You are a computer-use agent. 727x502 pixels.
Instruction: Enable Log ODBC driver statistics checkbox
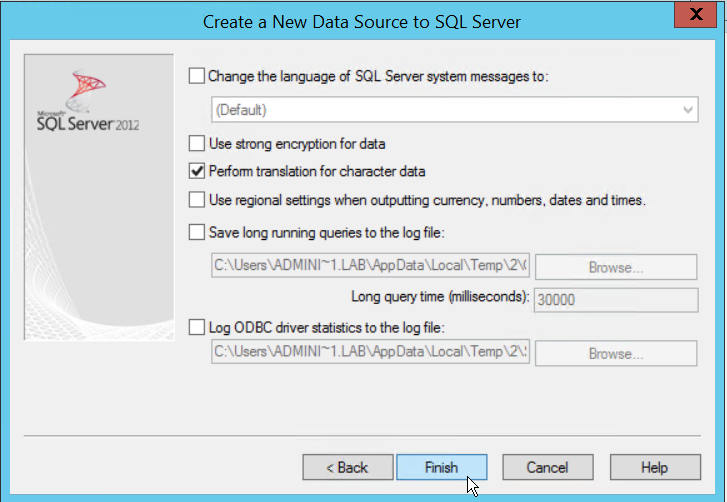point(197,326)
